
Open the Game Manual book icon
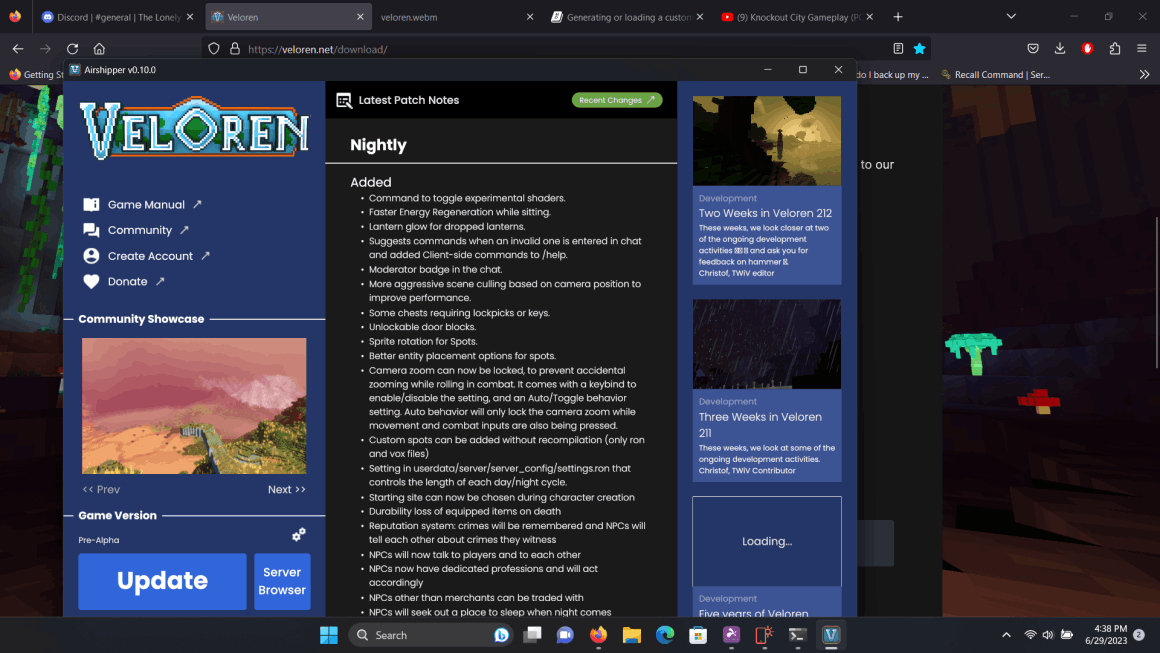pyautogui.click(x=91, y=205)
